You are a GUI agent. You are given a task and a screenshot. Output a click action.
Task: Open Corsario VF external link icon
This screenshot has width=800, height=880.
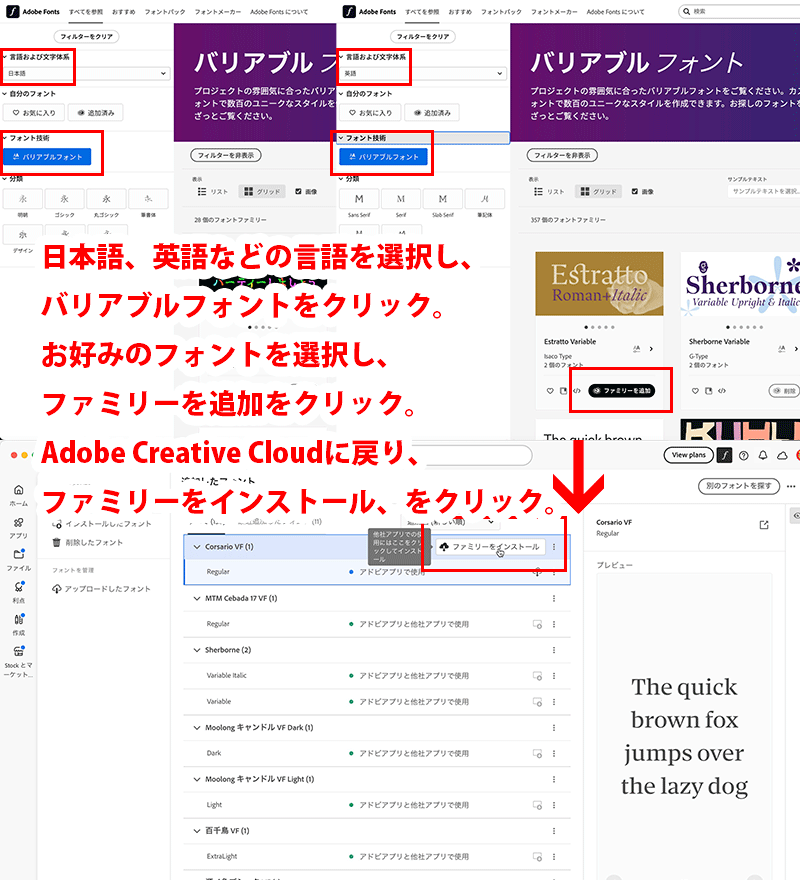pyautogui.click(x=764, y=525)
